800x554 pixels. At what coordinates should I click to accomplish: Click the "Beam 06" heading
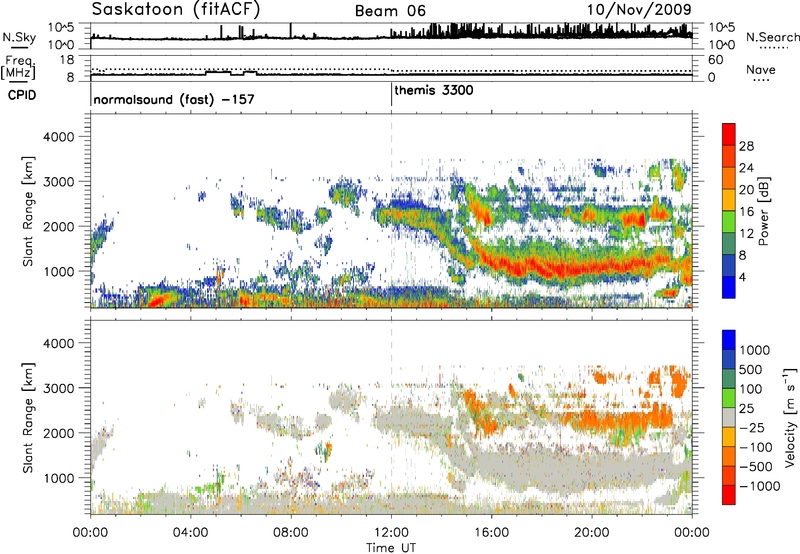(390, 11)
